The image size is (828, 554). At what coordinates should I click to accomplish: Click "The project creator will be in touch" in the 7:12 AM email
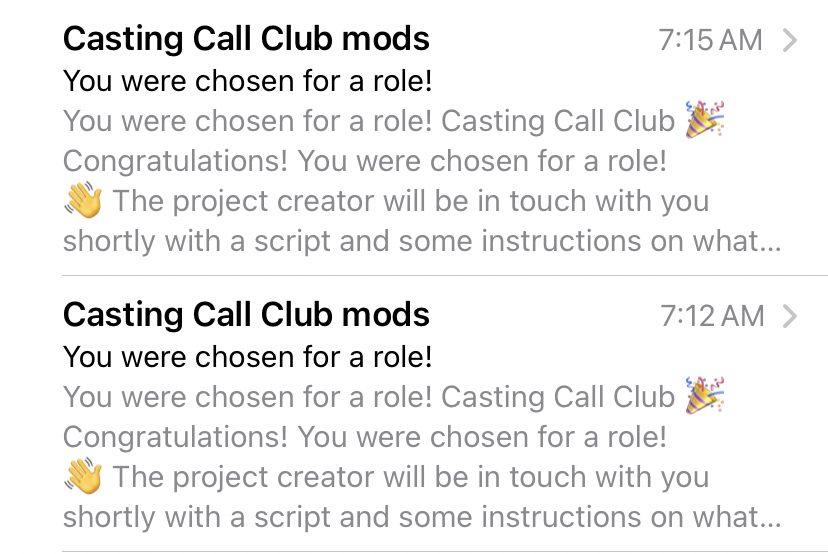[x=410, y=477]
